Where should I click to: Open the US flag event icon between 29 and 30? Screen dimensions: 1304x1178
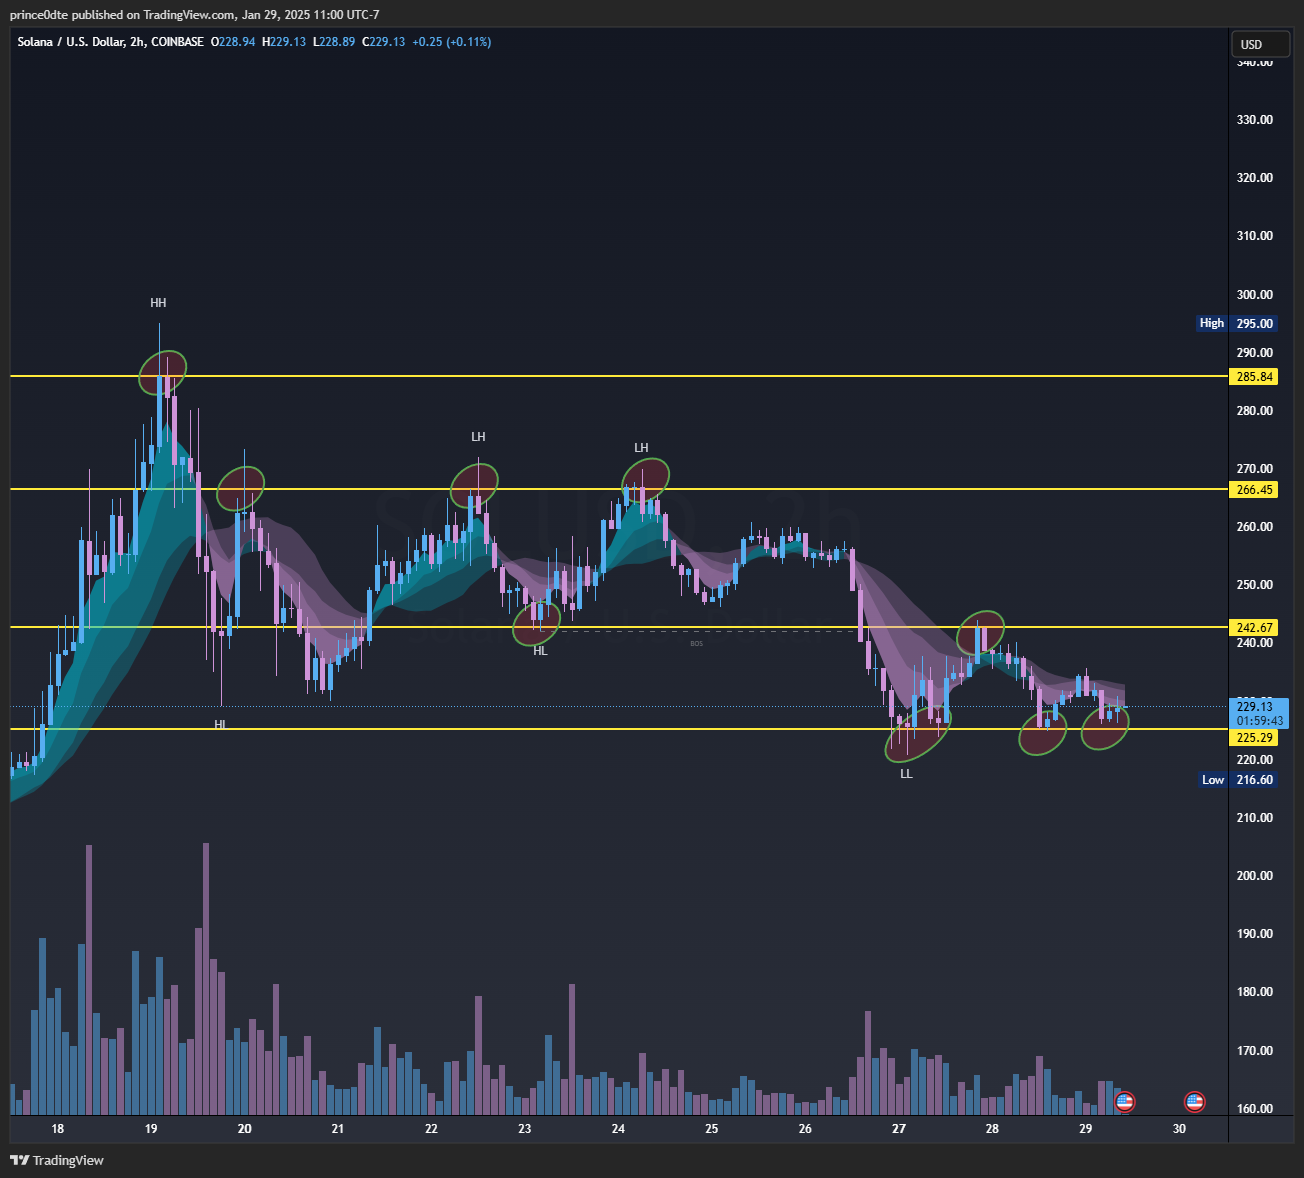[1125, 1102]
